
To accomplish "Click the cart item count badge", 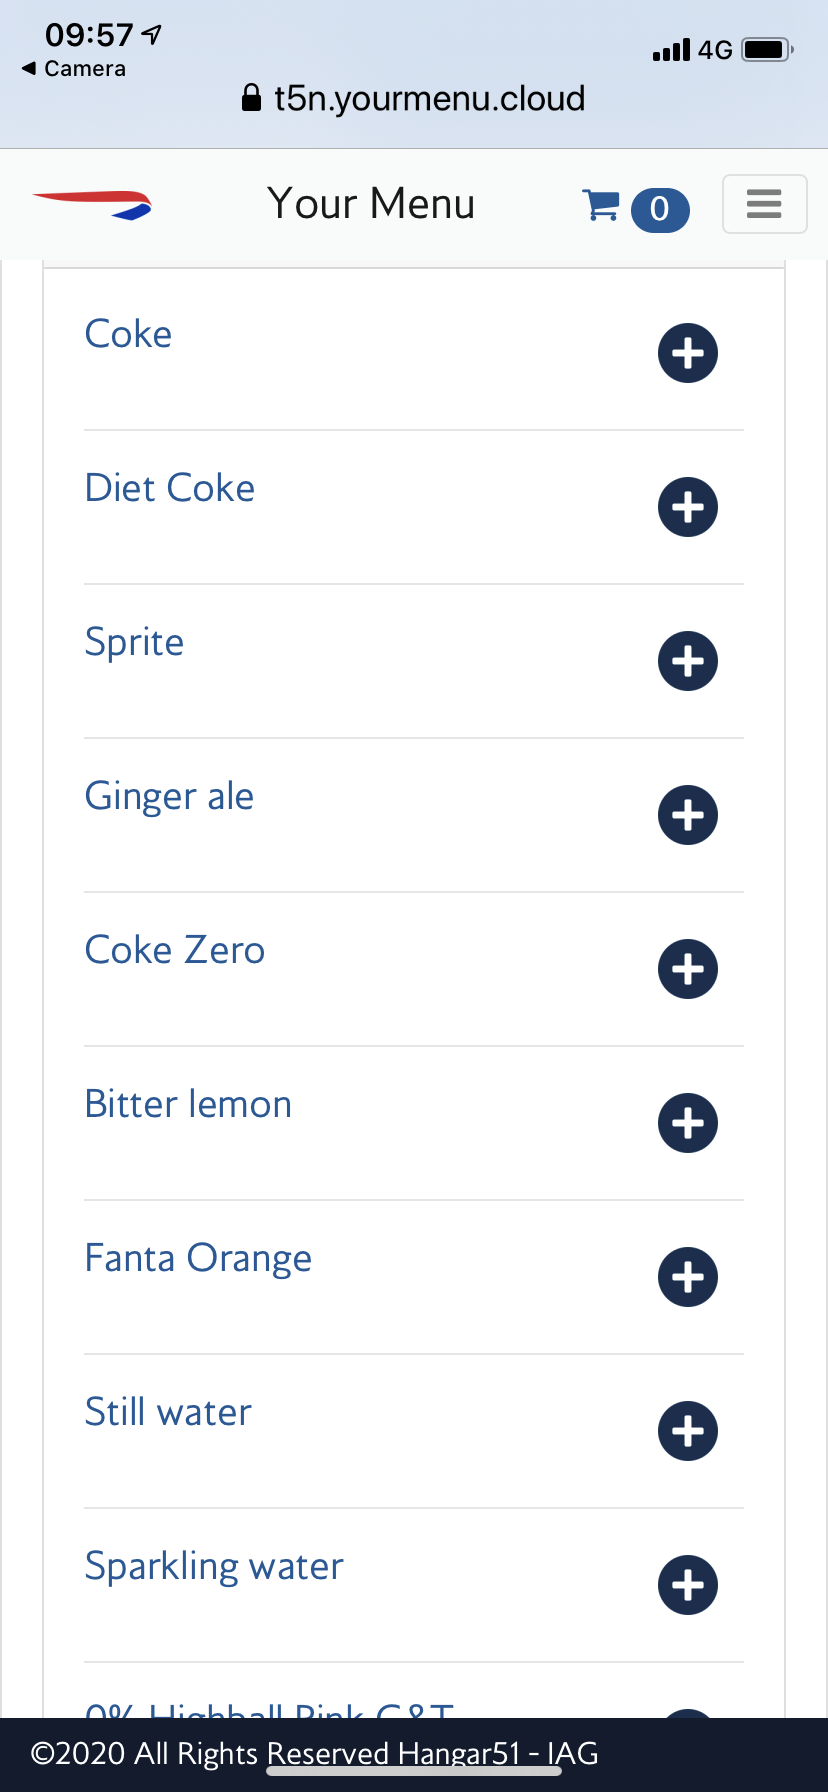I will [x=660, y=209].
